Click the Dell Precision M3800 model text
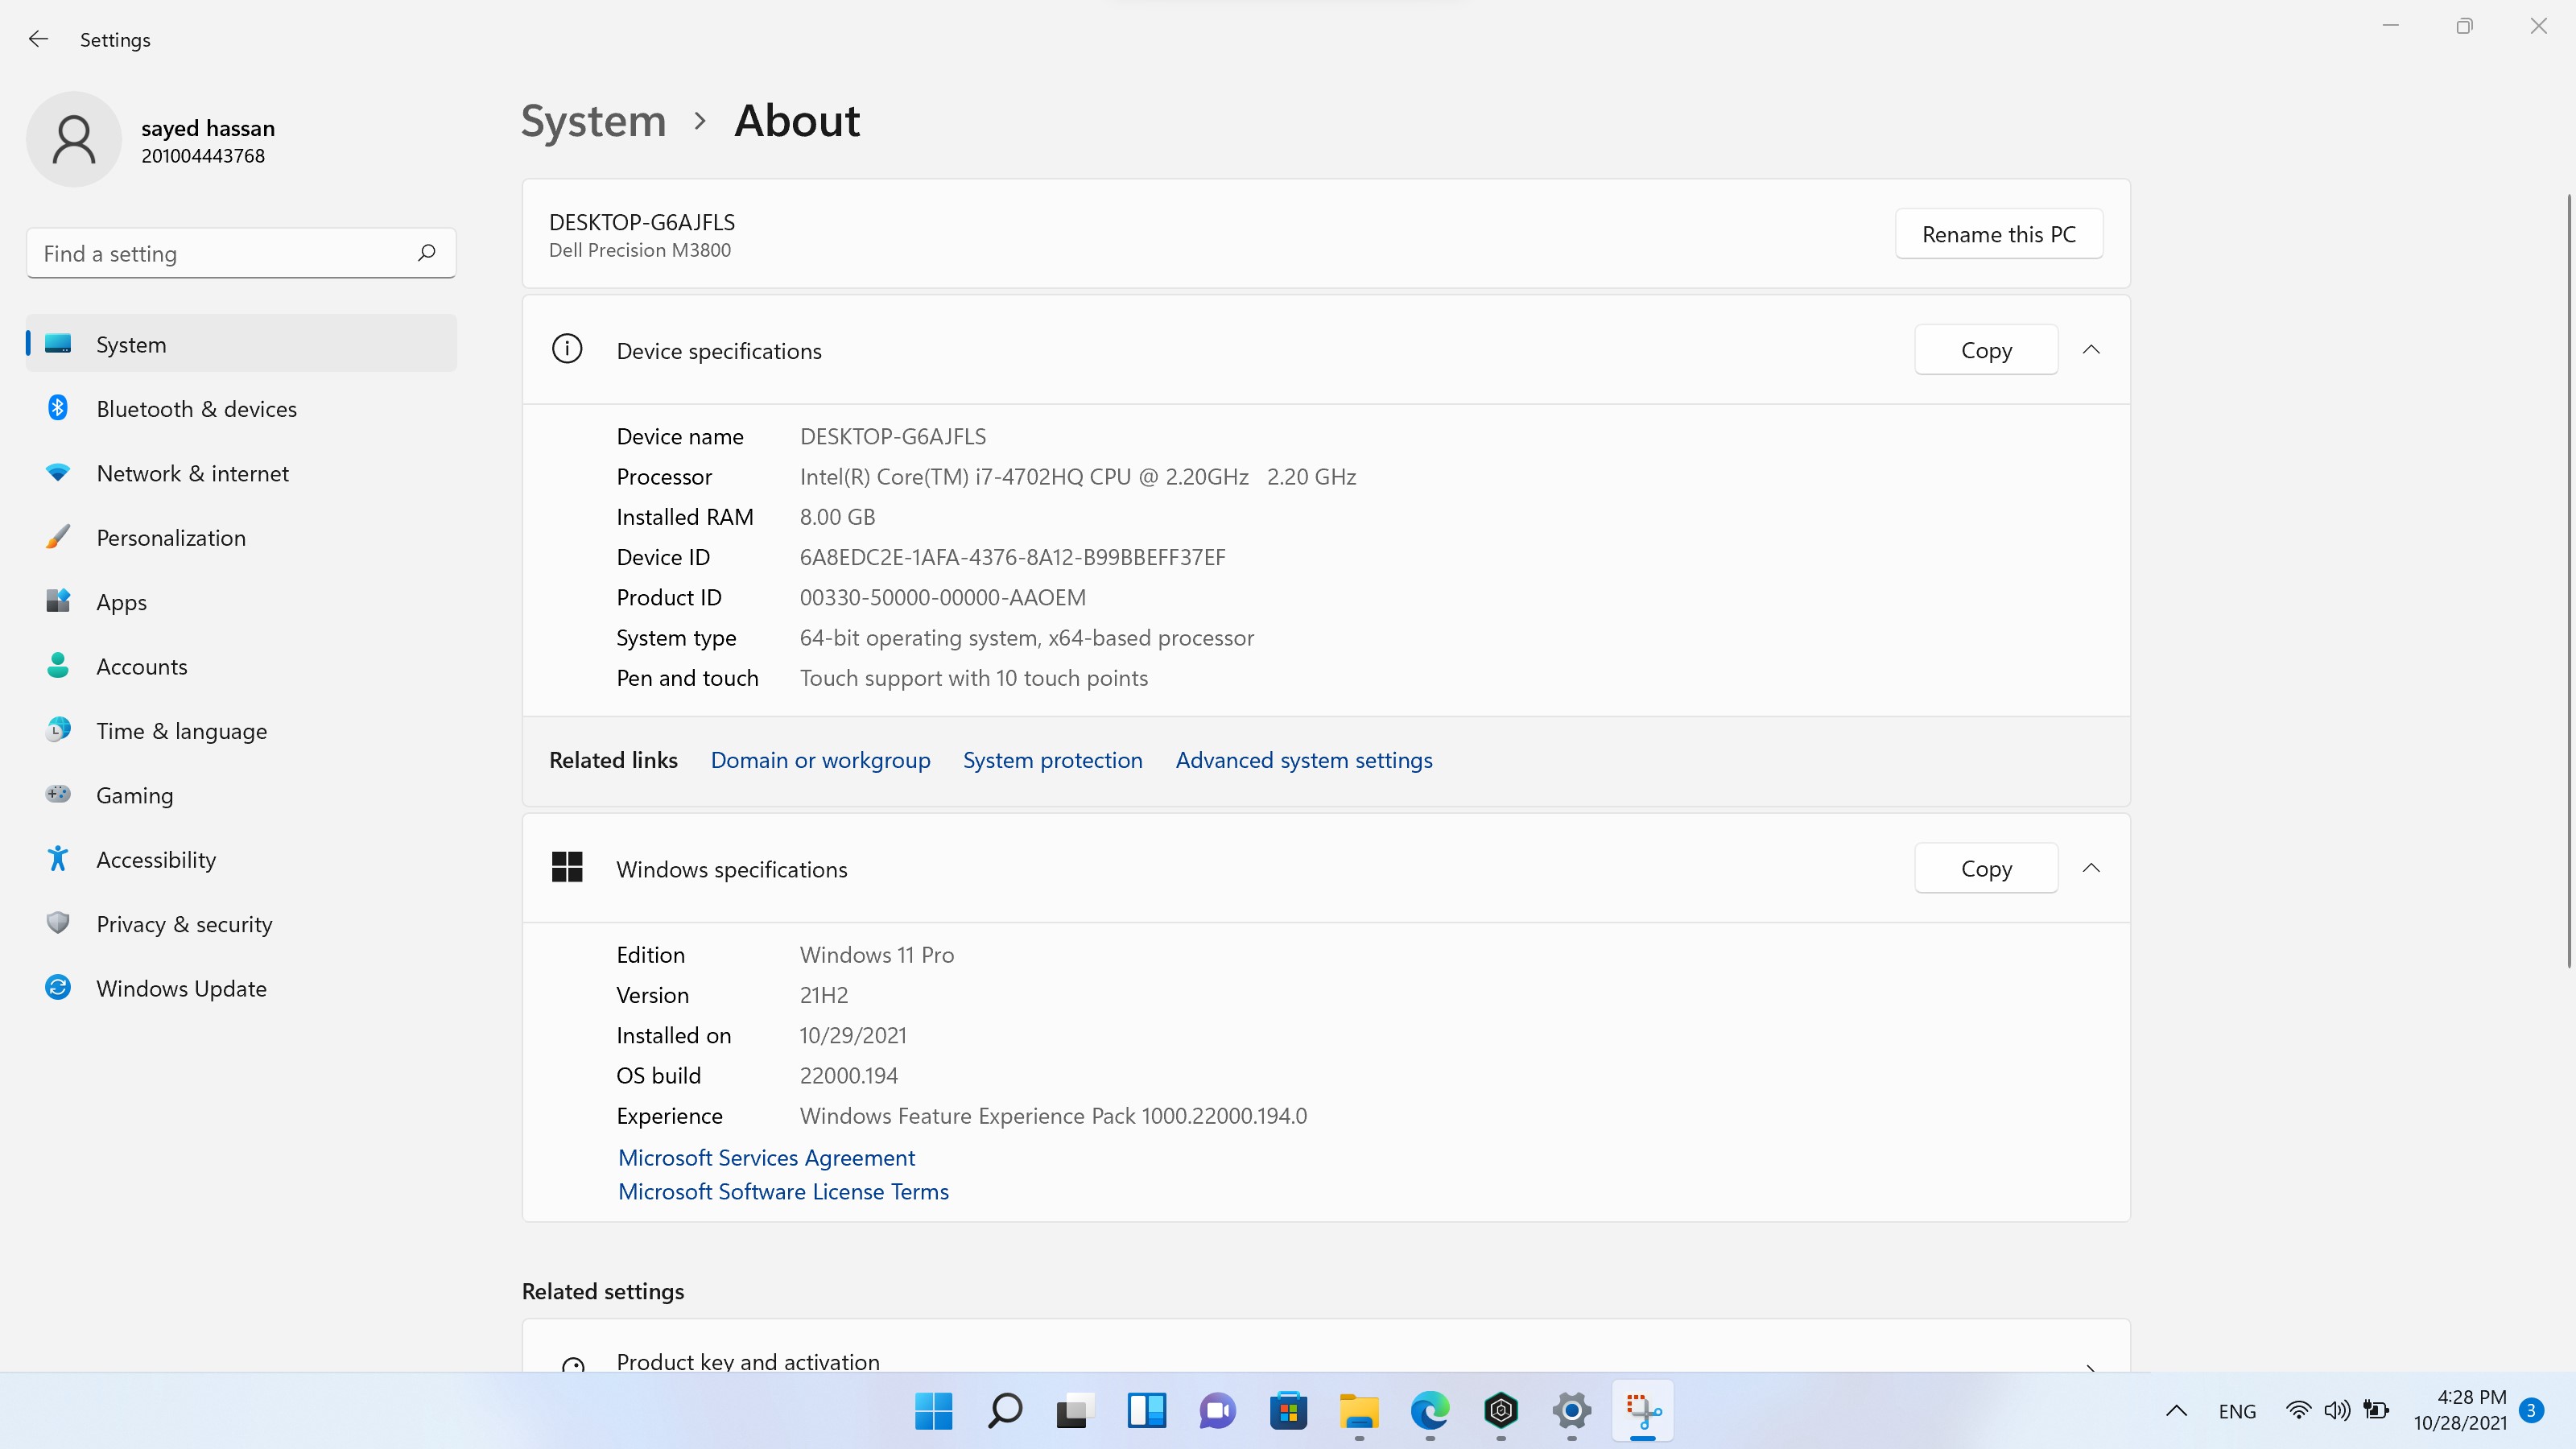 click(x=639, y=250)
